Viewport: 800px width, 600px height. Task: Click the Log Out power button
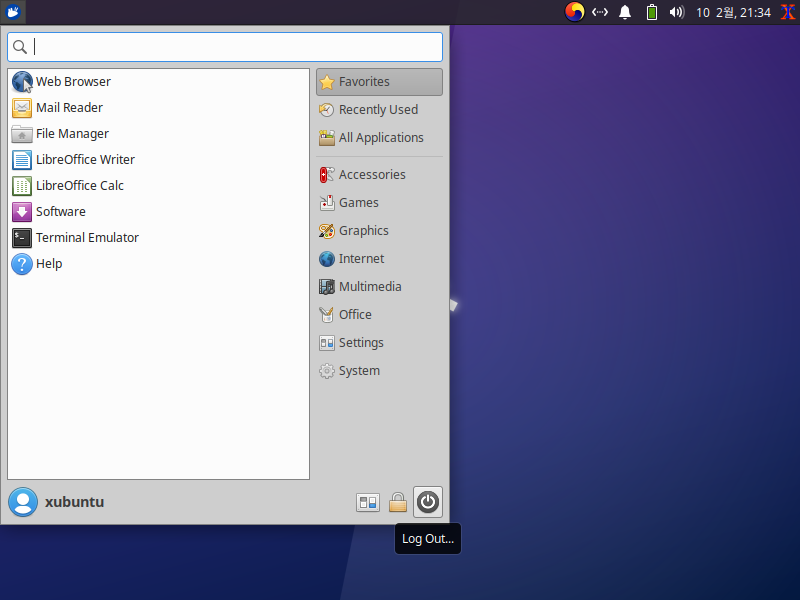point(428,502)
